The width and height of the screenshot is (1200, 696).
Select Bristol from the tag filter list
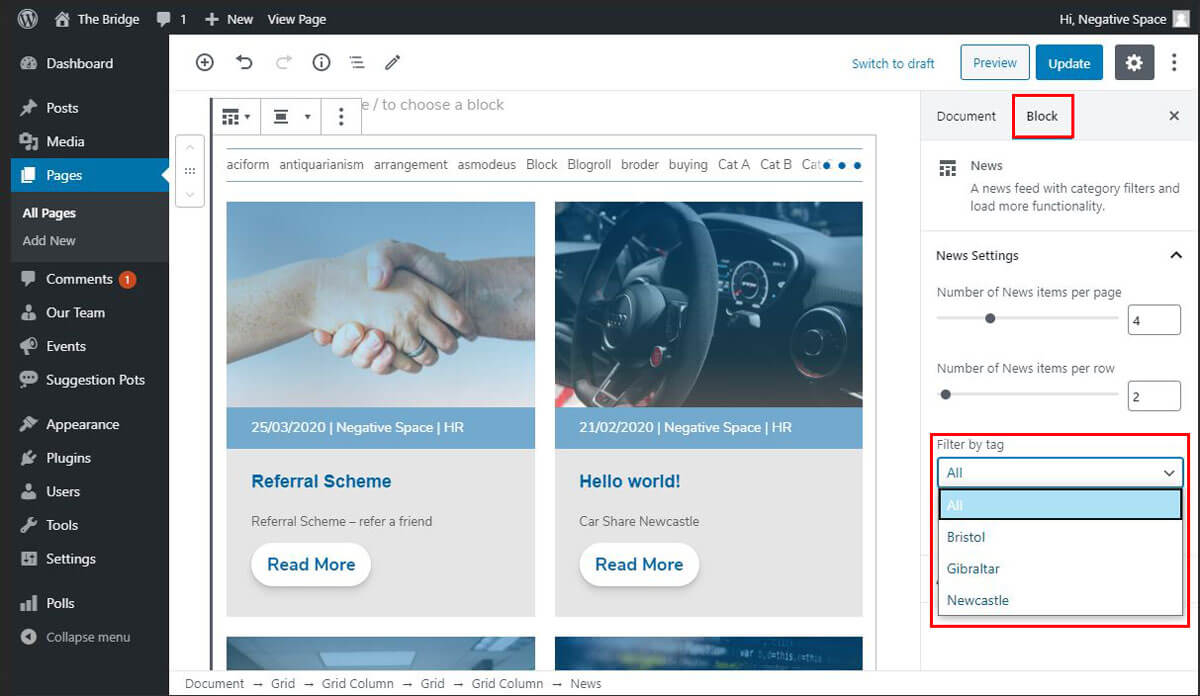click(966, 537)
